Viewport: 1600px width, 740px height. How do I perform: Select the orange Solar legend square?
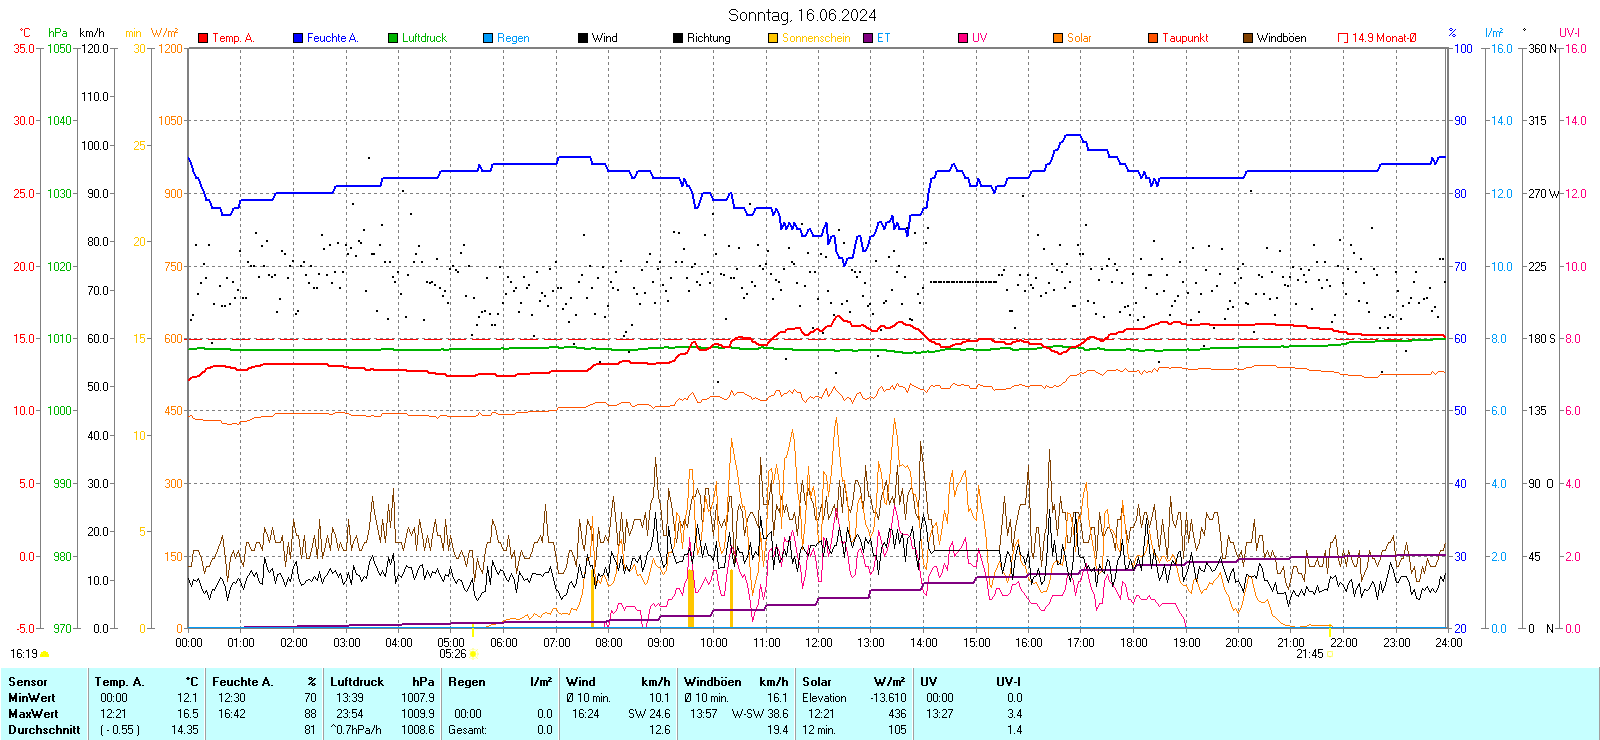[1058, 38]
